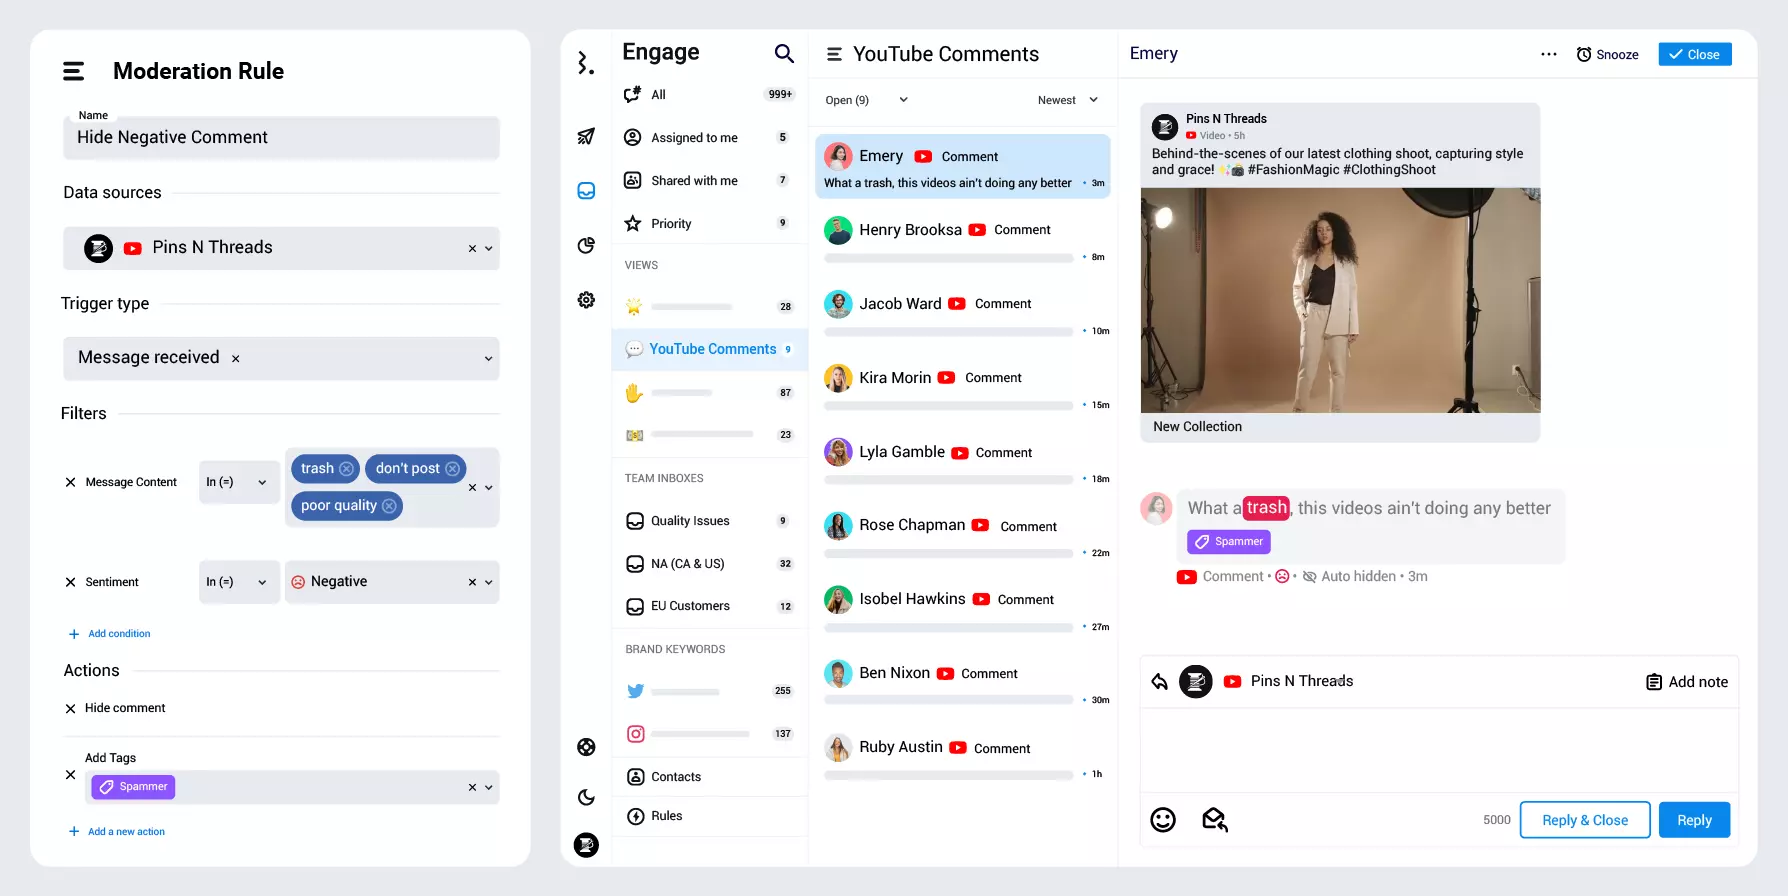The image size is (1788, 896).
Task: Expand the Open (9) status filter
Action: (x=866, y=100)
